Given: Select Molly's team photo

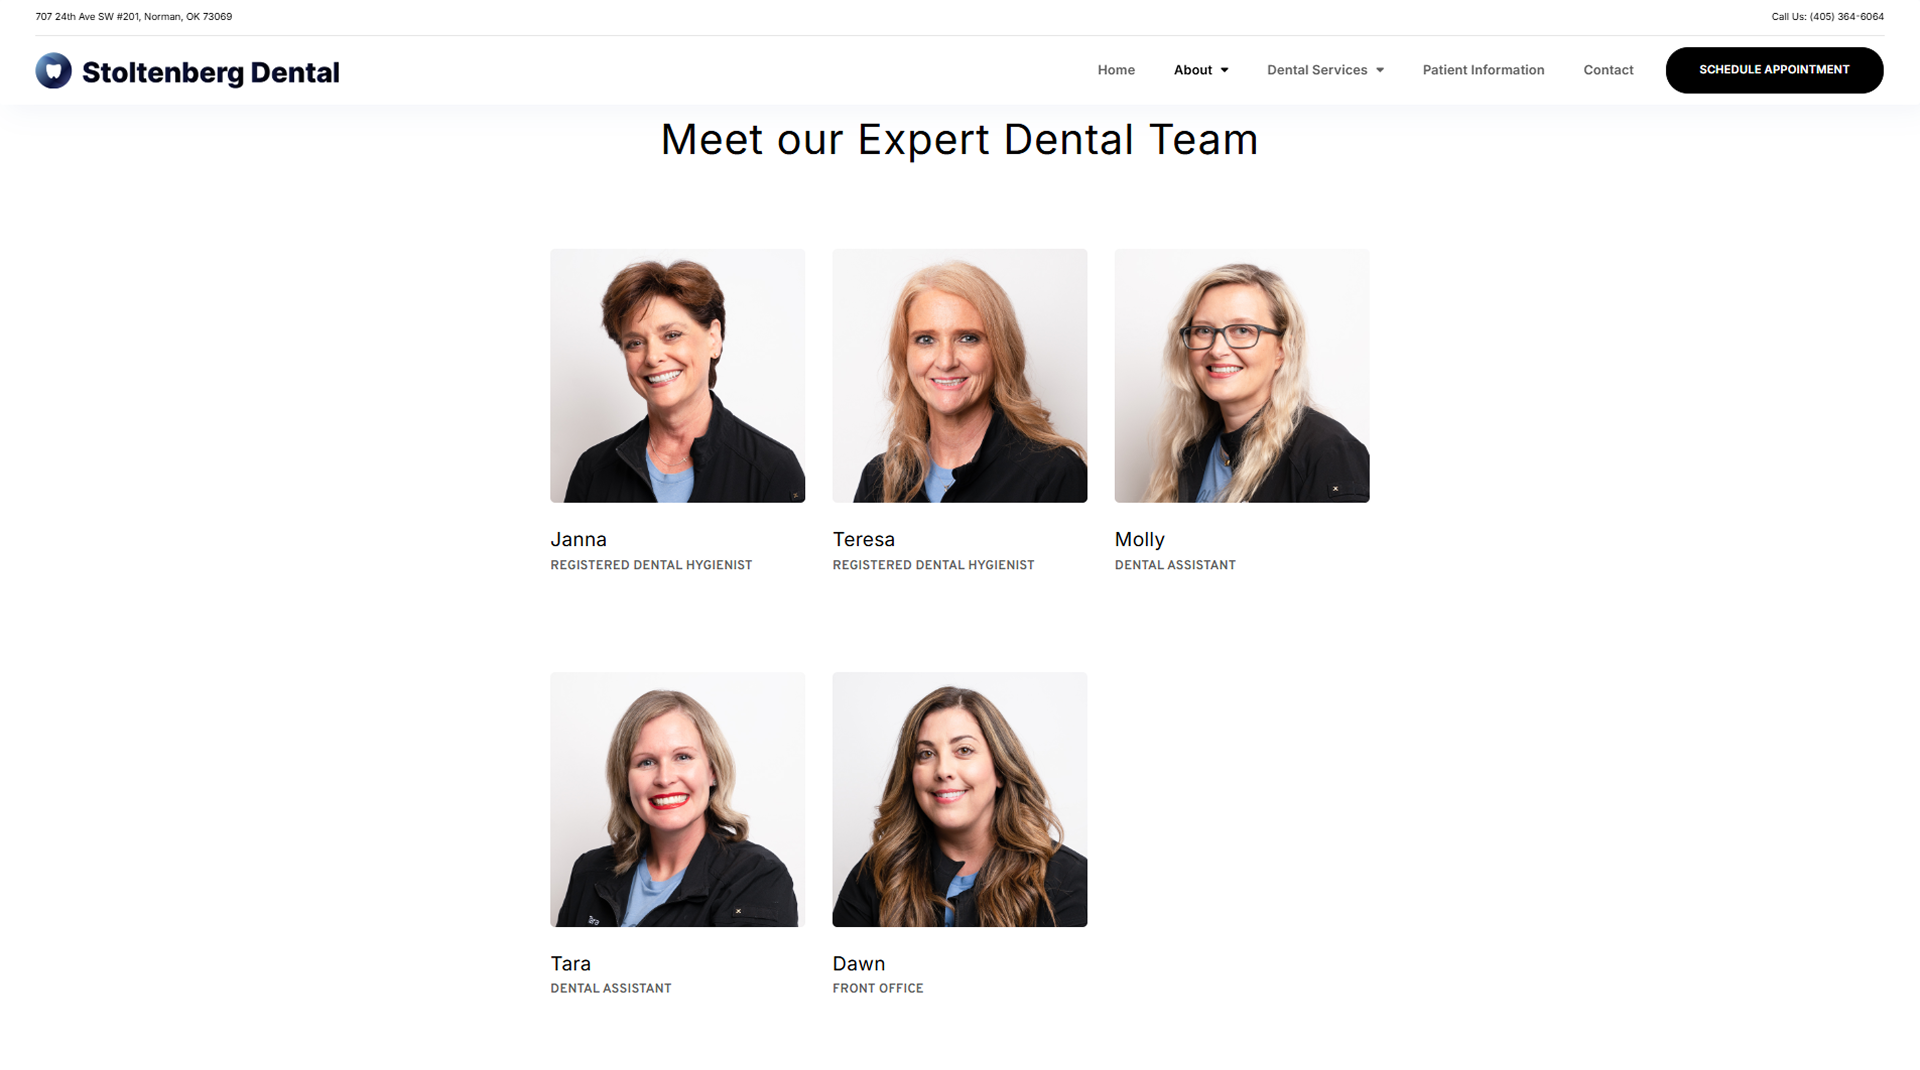Looking at the screenshot, I should pos(1241,376).
